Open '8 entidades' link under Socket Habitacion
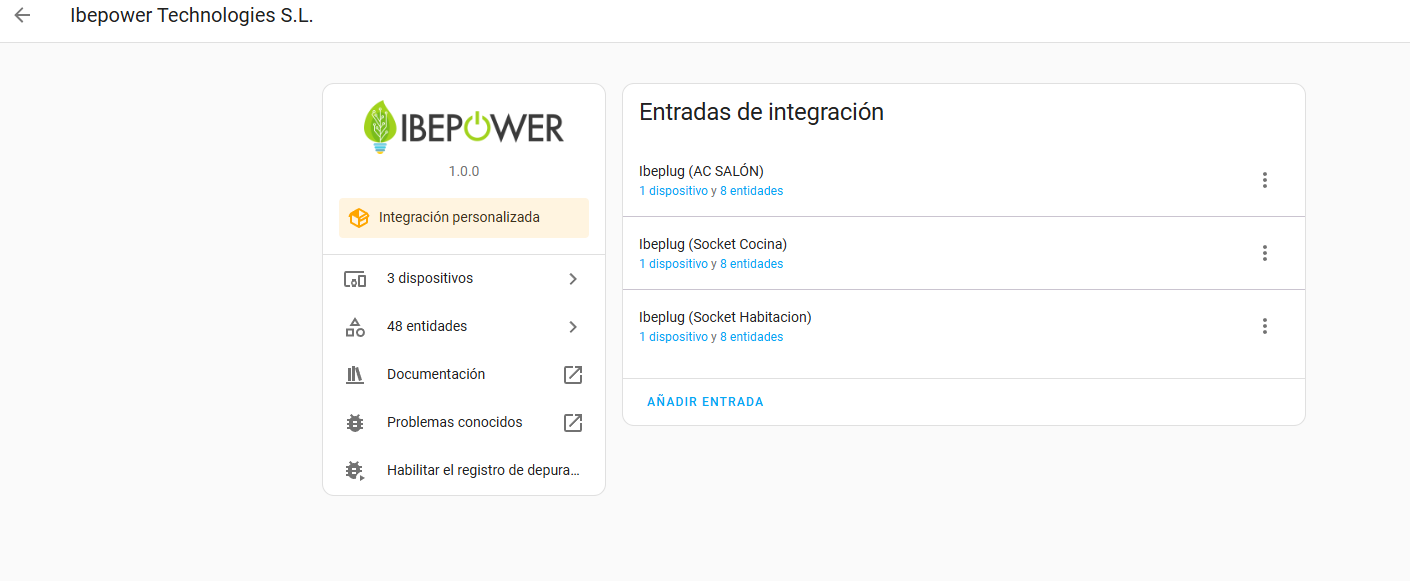 coord(752,337)
